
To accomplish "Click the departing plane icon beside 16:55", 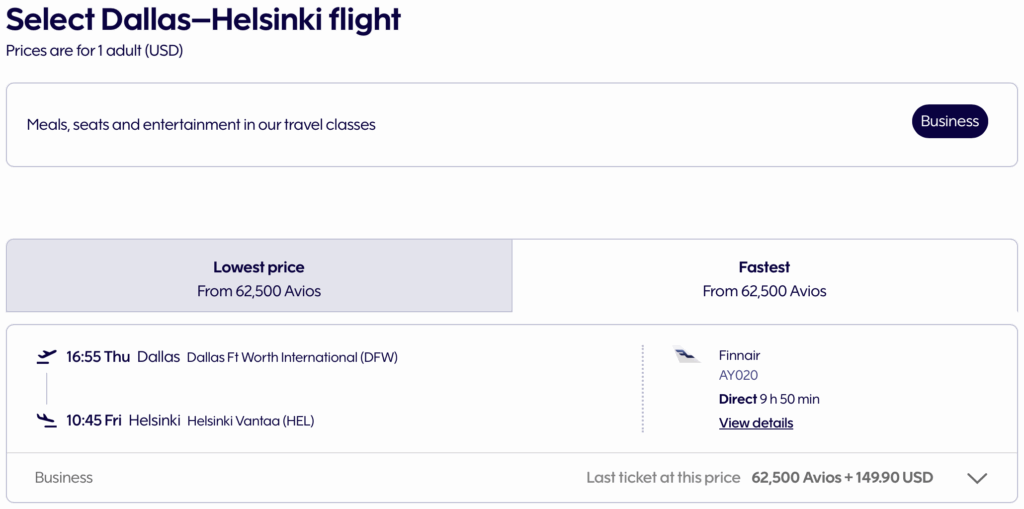I will click(x=46, y=357).
